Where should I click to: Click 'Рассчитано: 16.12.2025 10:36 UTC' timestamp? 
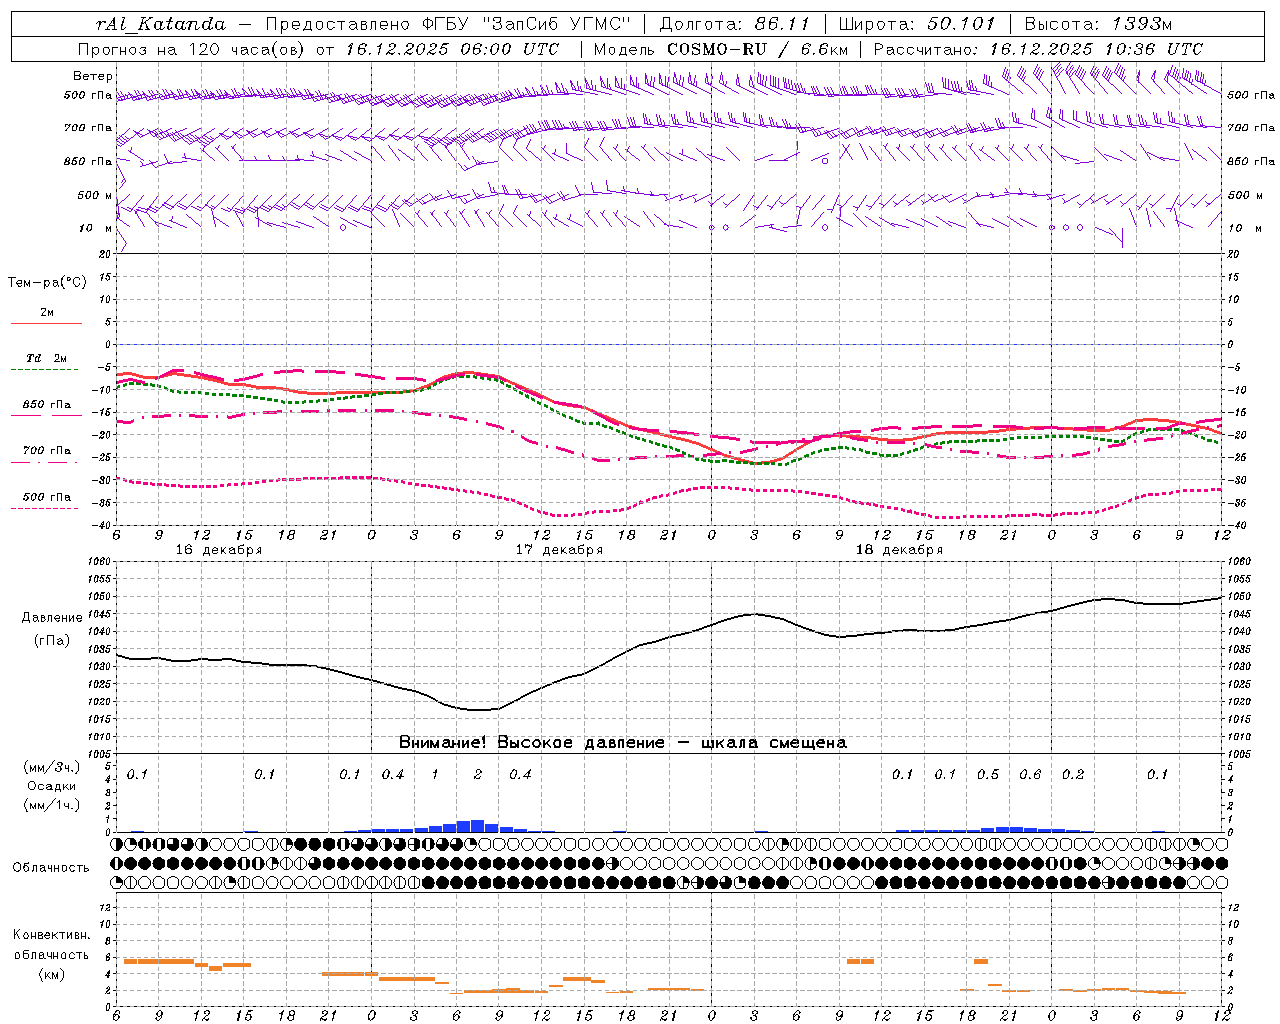point(1038,49)
